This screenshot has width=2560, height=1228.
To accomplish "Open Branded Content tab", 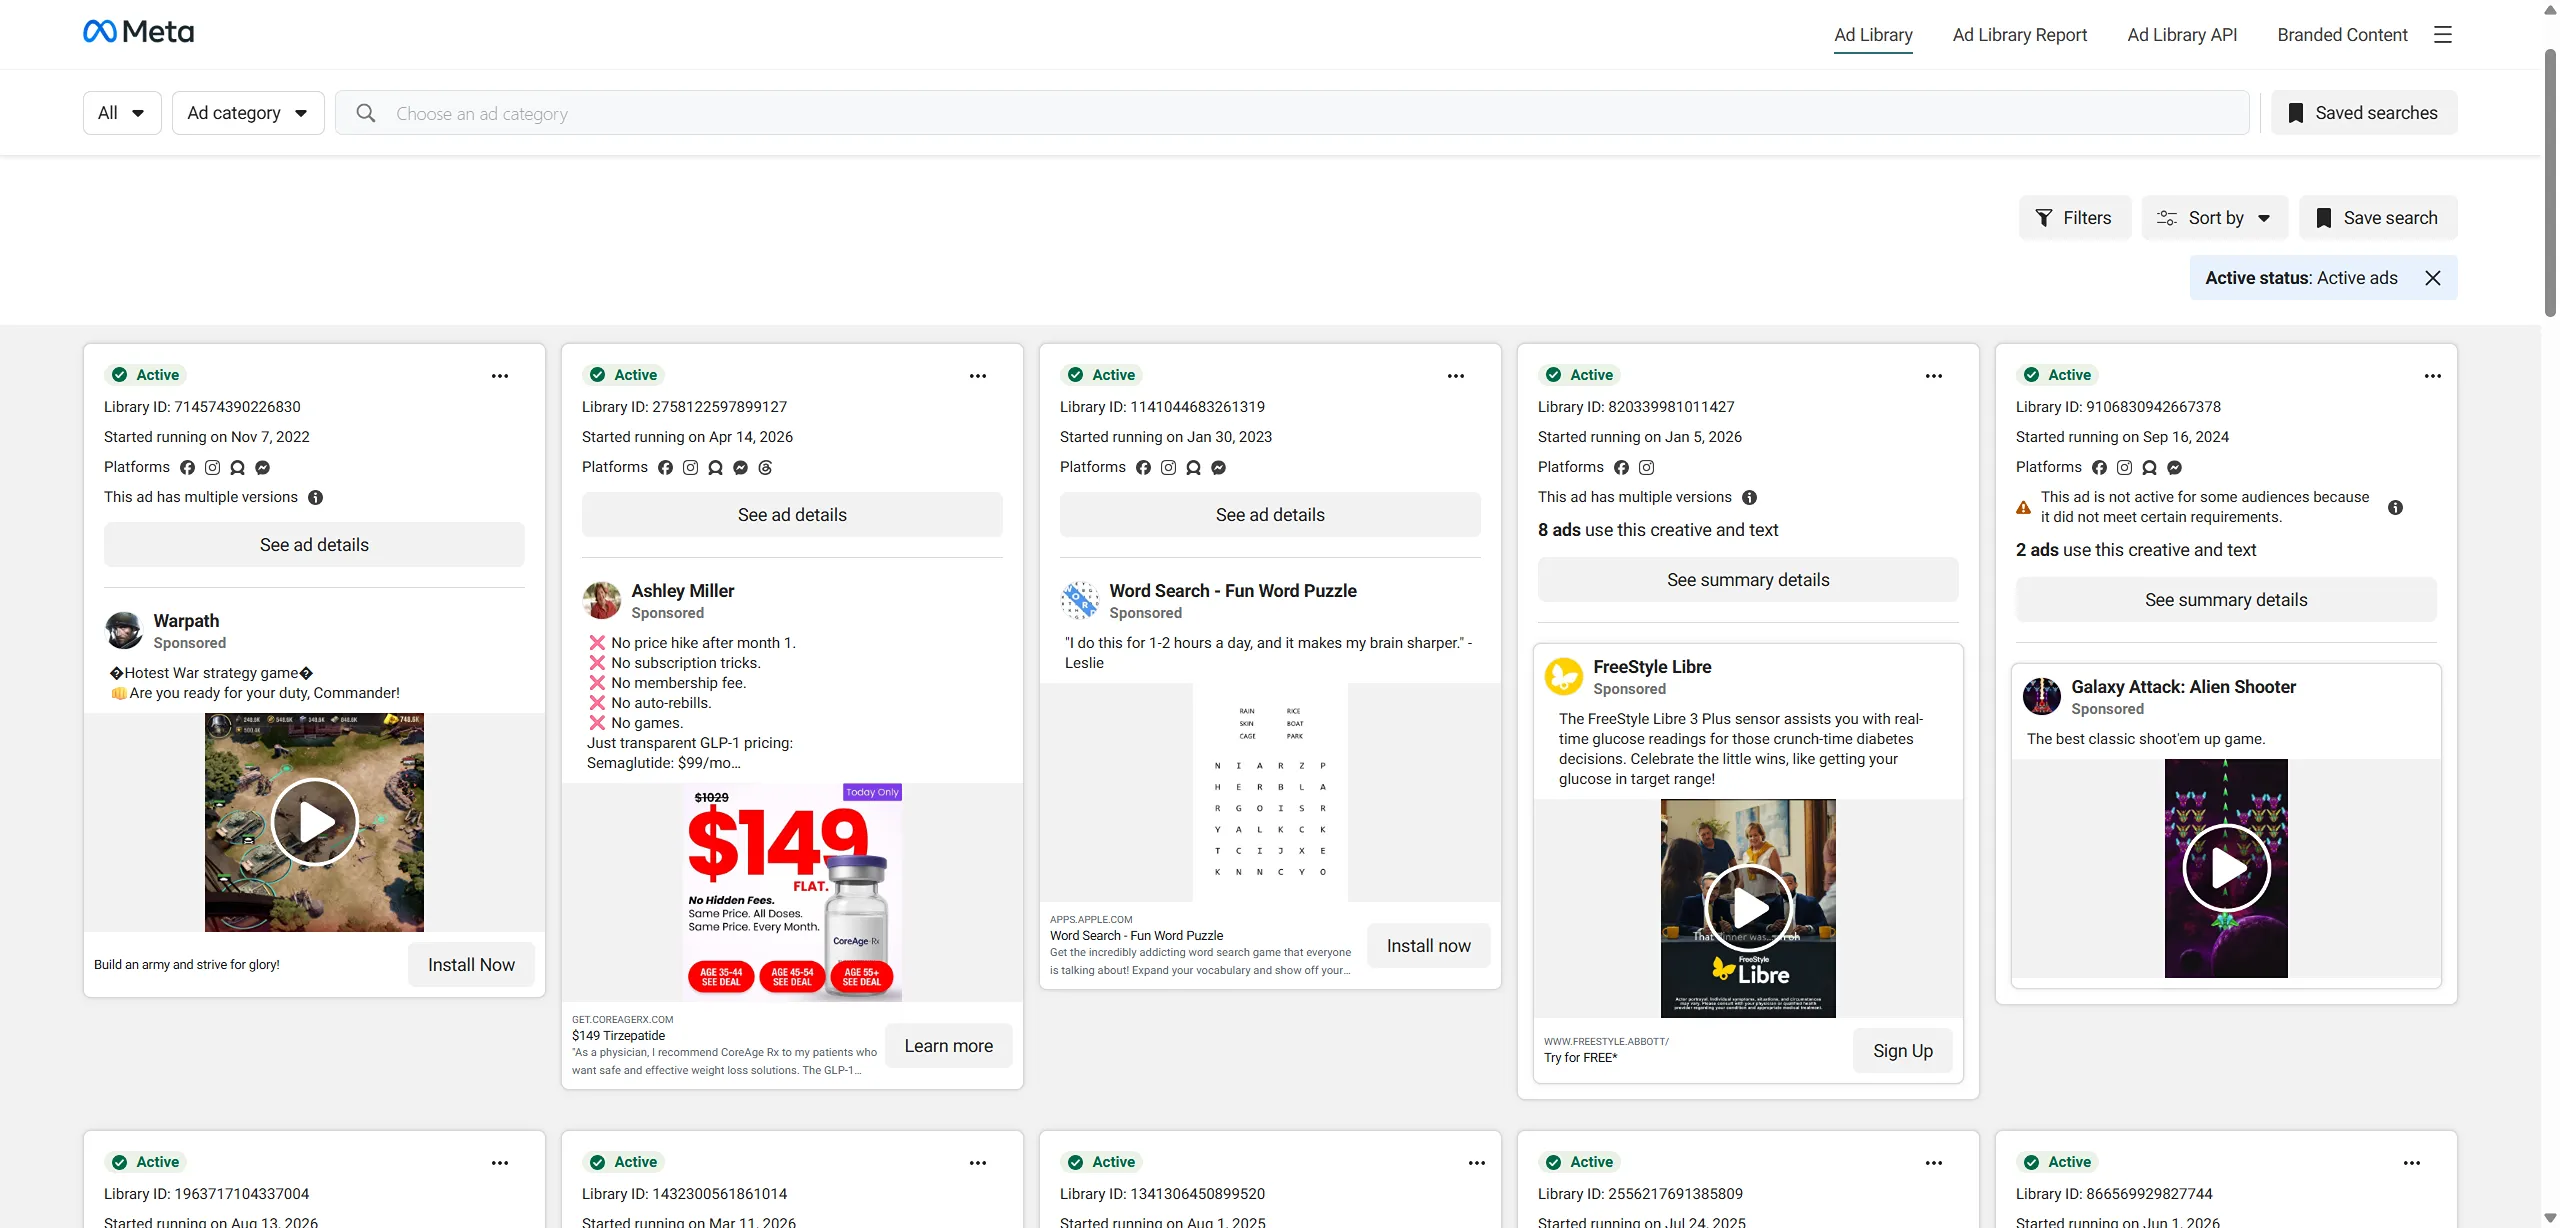I will point(2342,35).
